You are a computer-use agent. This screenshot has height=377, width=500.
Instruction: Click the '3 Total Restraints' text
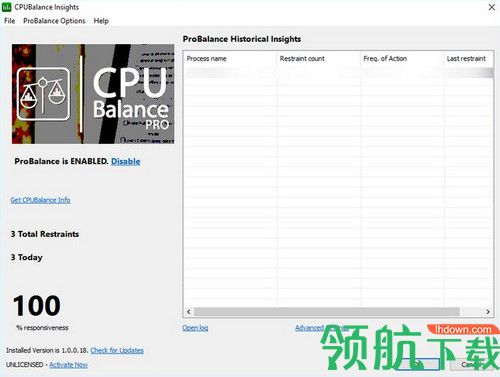[45, 234]
